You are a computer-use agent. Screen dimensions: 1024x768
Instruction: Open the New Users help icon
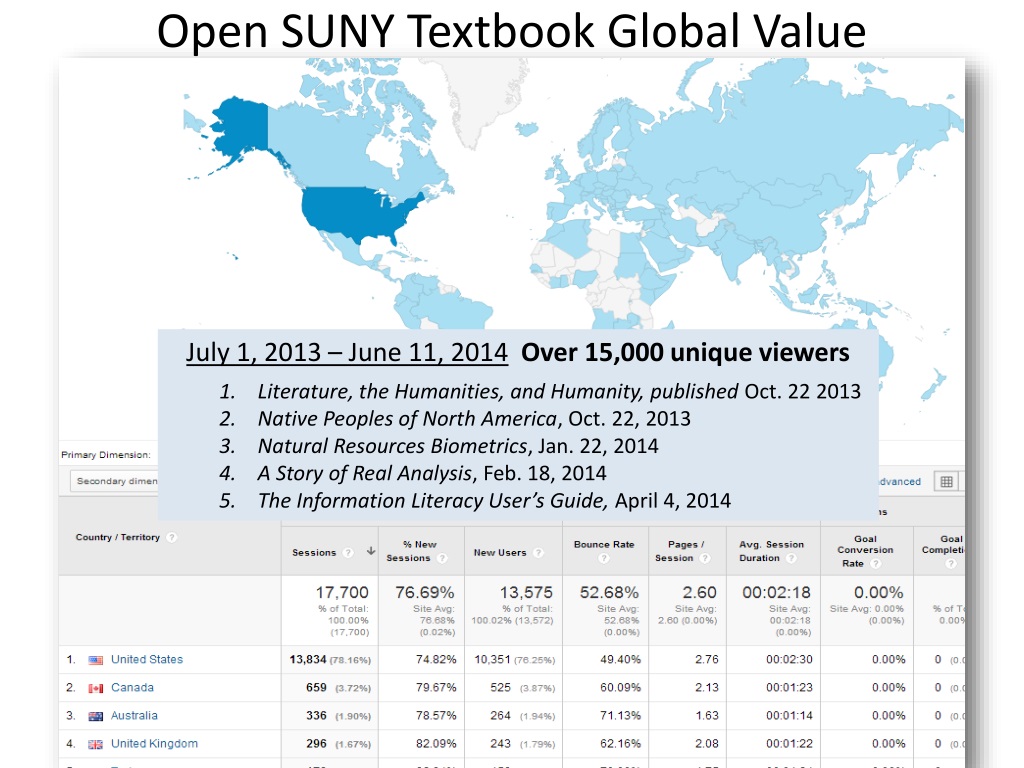(538, 552)
